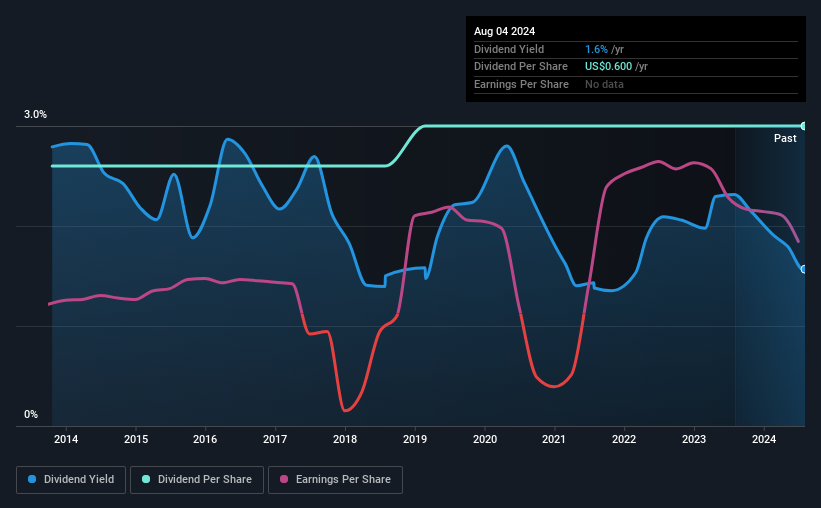
Task: Click the 'Aug 04 2024' tooltip date
Action: [504, 31]
